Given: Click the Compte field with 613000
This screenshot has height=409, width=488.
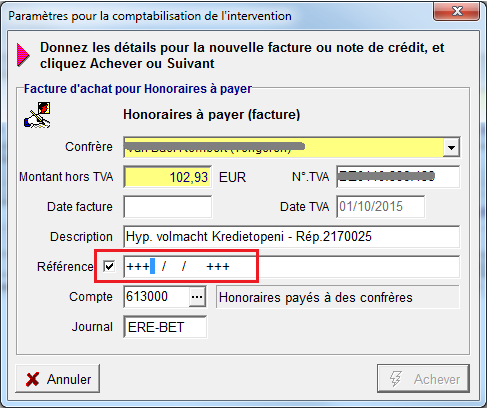Looking at the screenshot, I should (x=156, y=296).
